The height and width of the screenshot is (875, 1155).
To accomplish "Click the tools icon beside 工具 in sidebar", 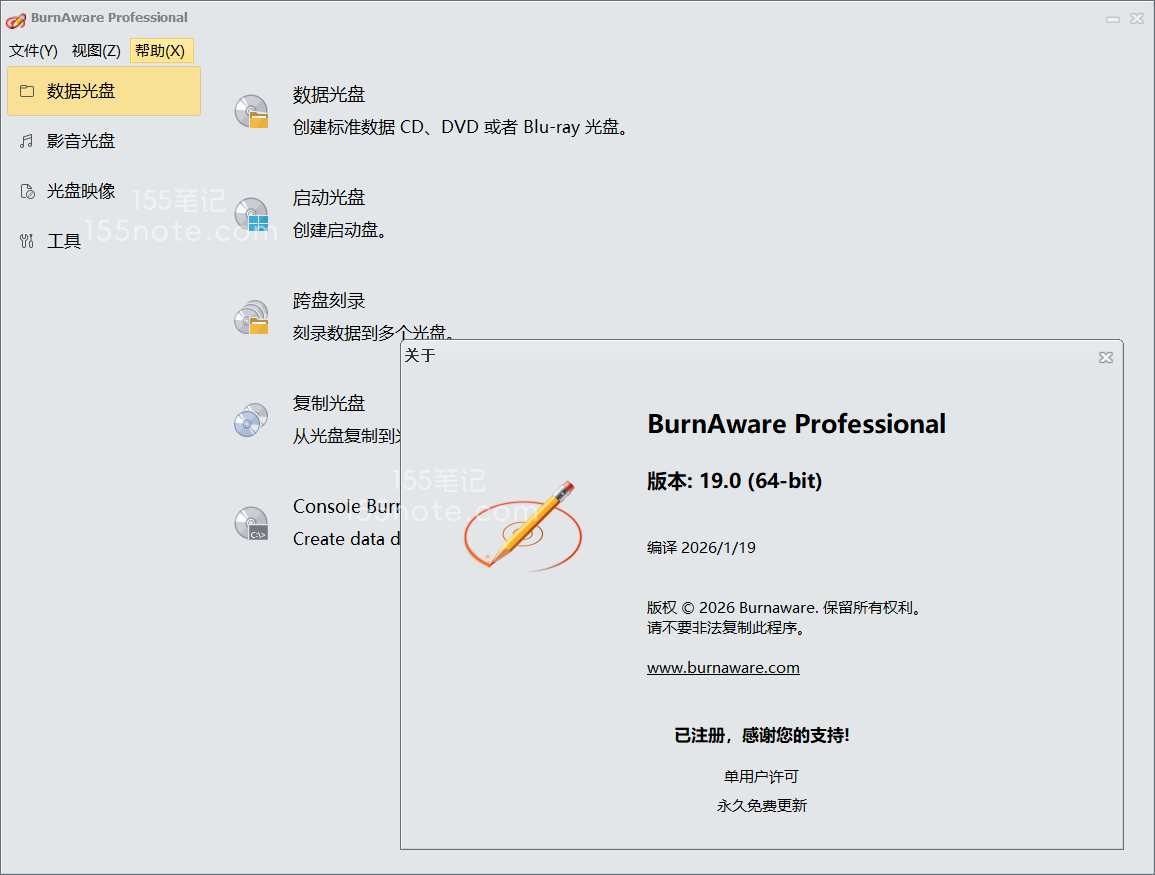I will click(27, 241).
